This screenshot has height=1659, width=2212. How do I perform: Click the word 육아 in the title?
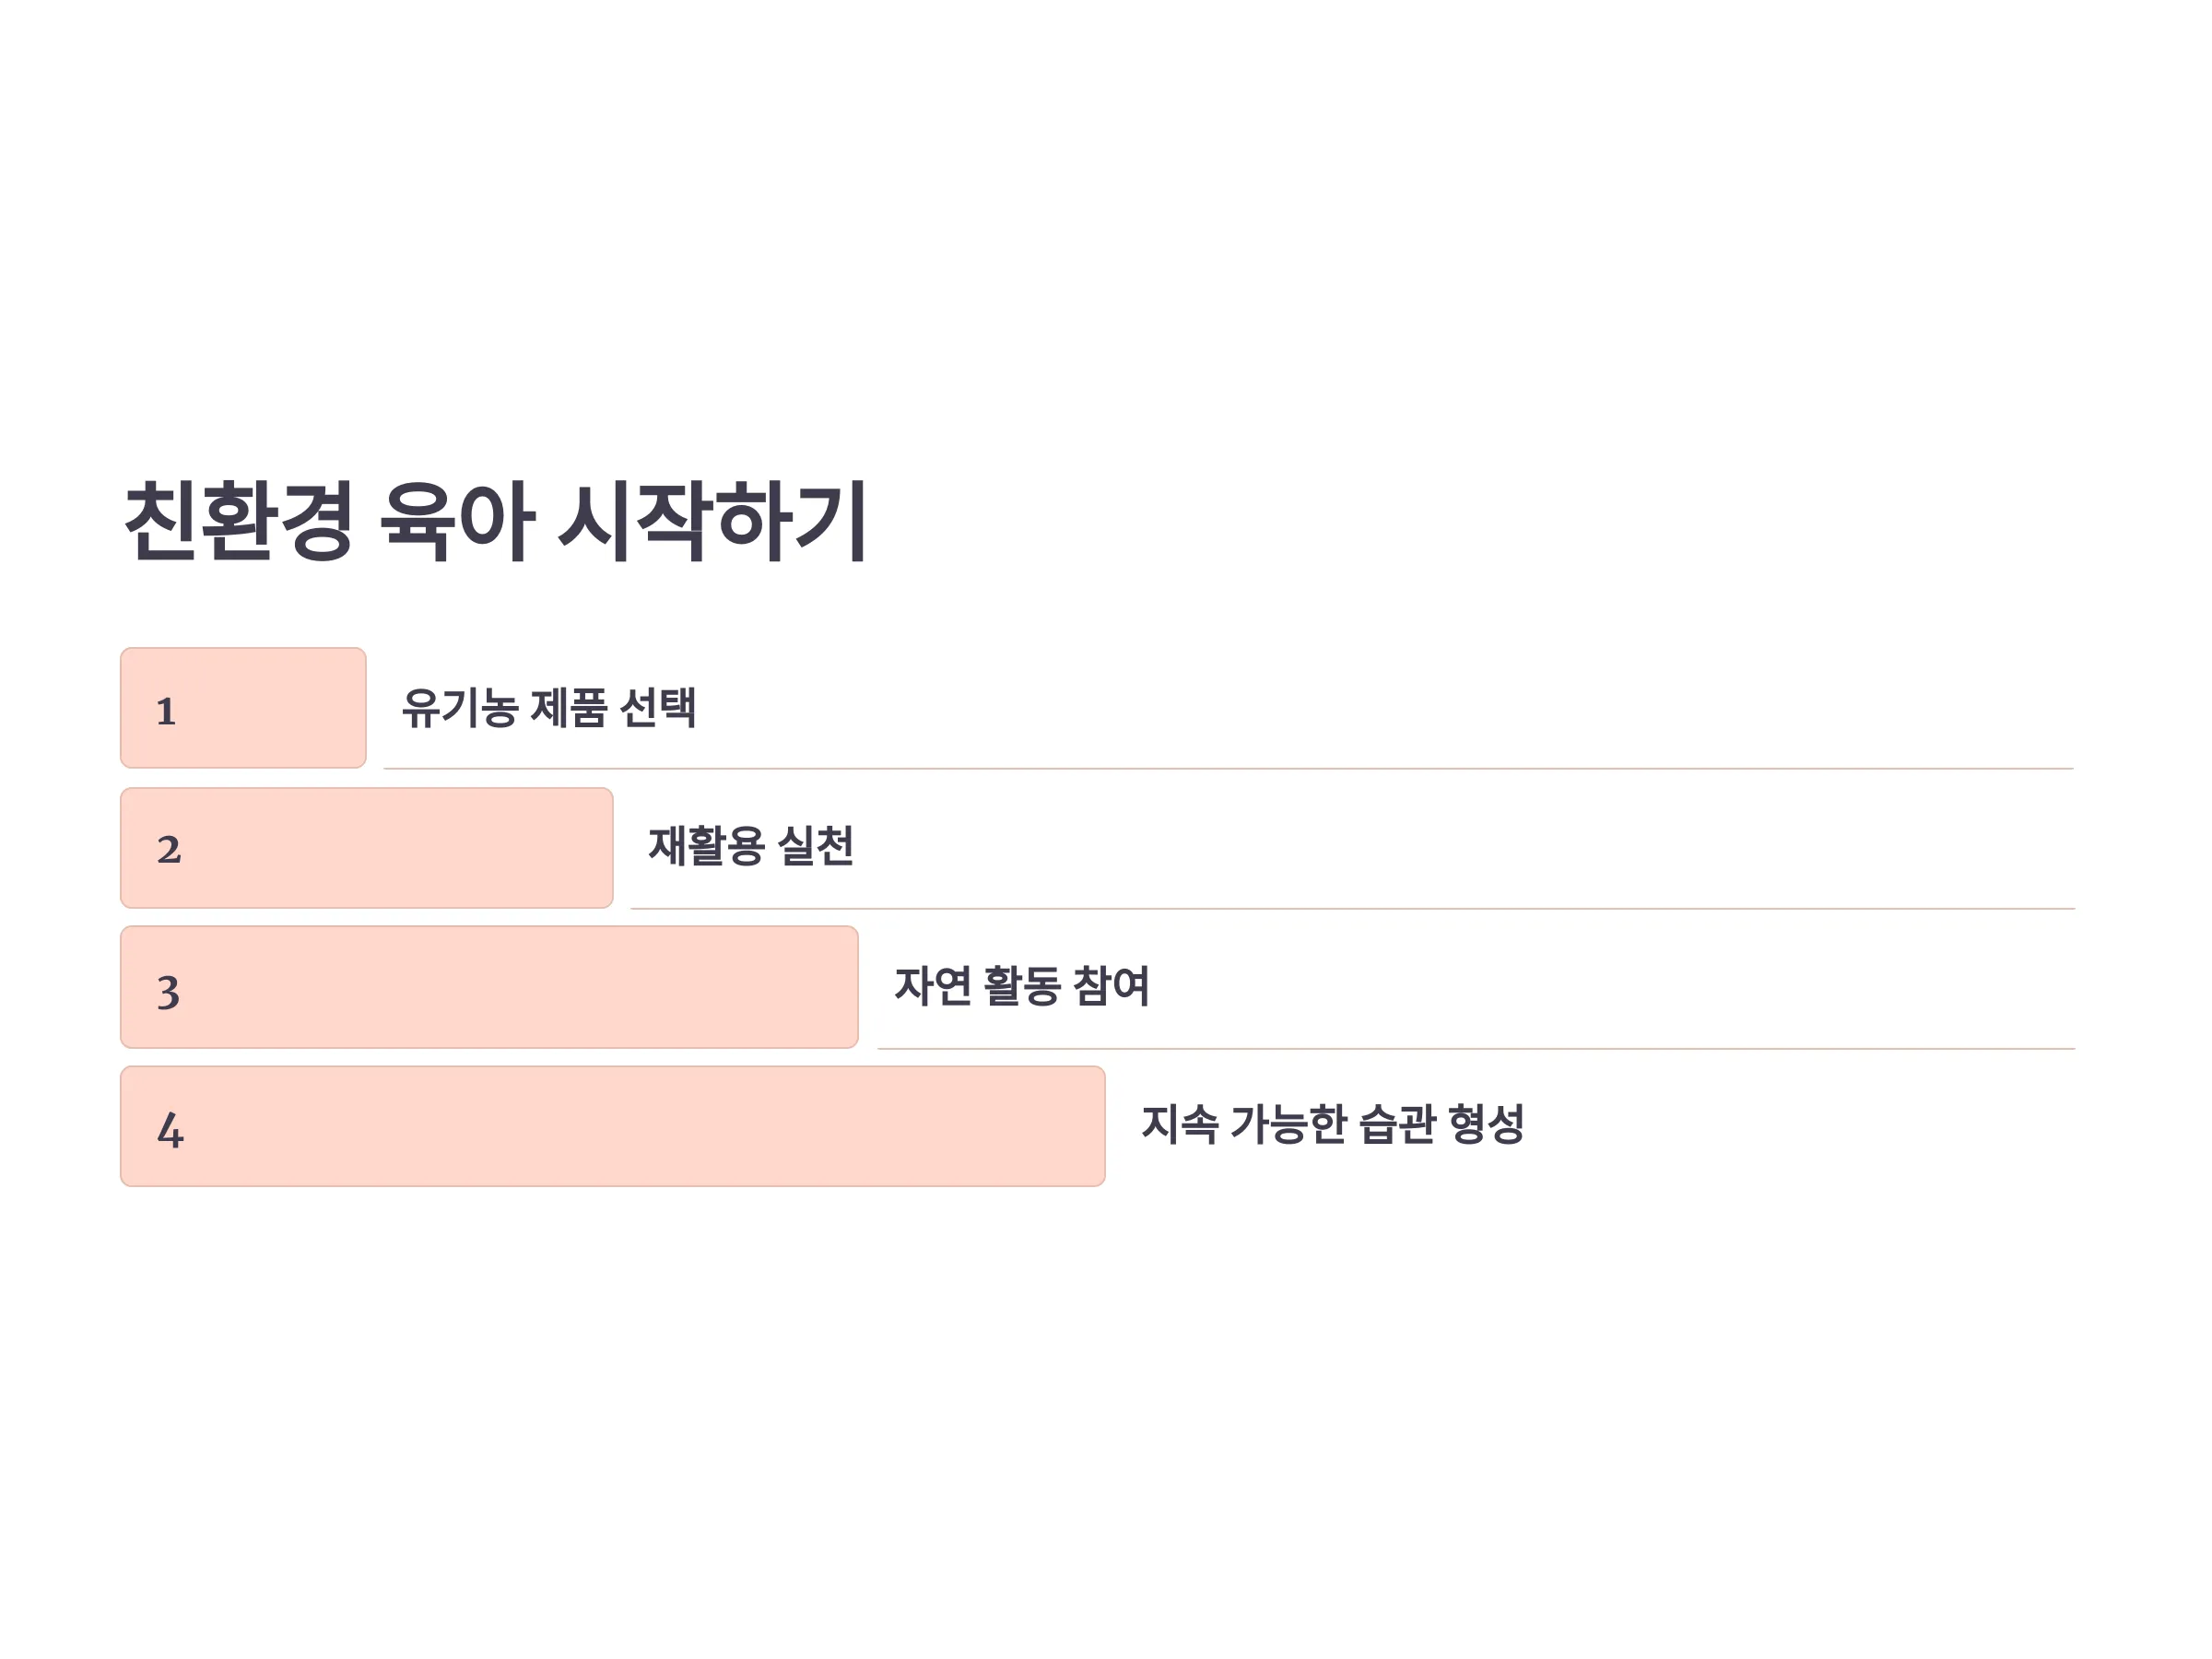(457, 521)
